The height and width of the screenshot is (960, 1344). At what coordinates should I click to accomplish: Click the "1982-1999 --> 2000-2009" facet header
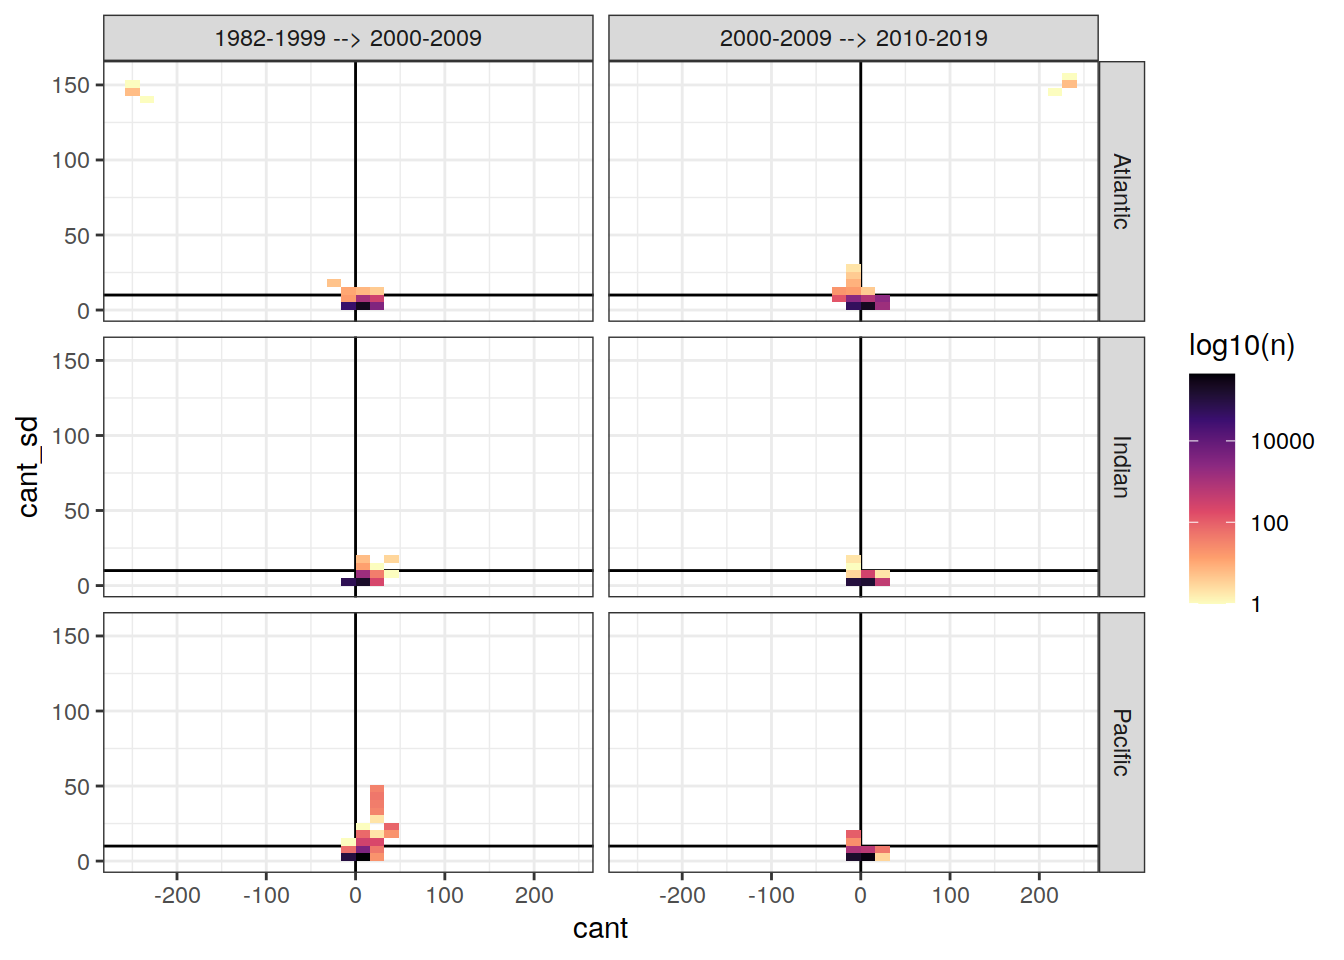pos(348,38)
